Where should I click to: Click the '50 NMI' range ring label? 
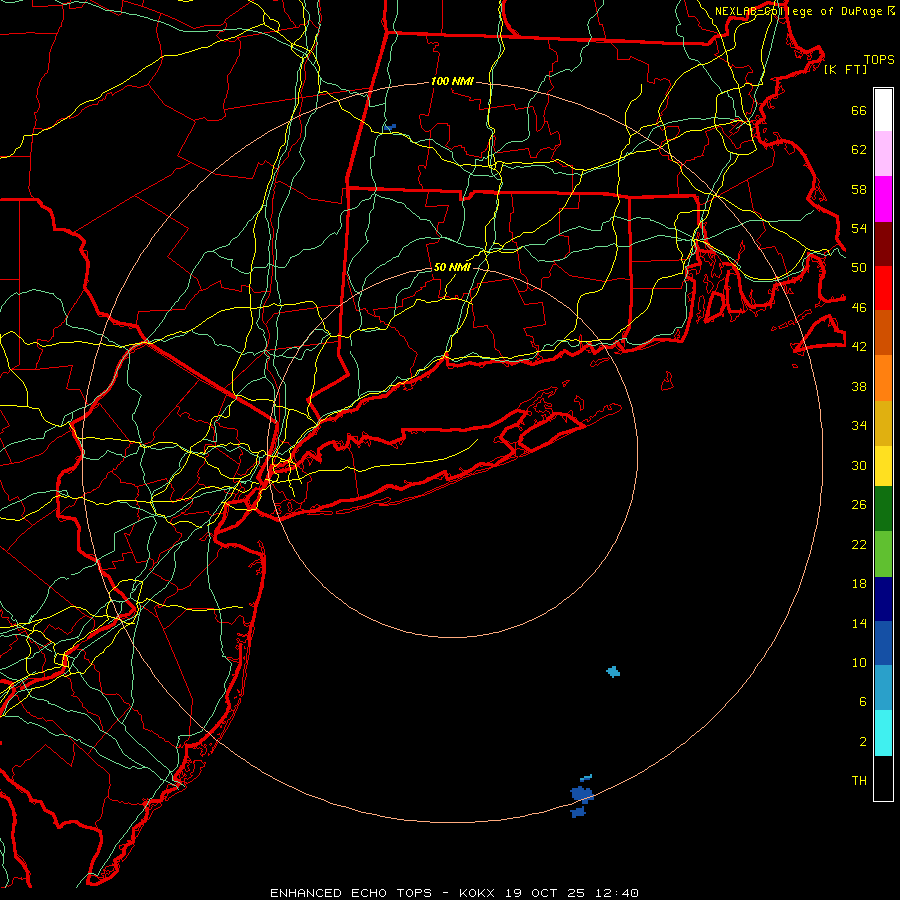coord(452,267)
